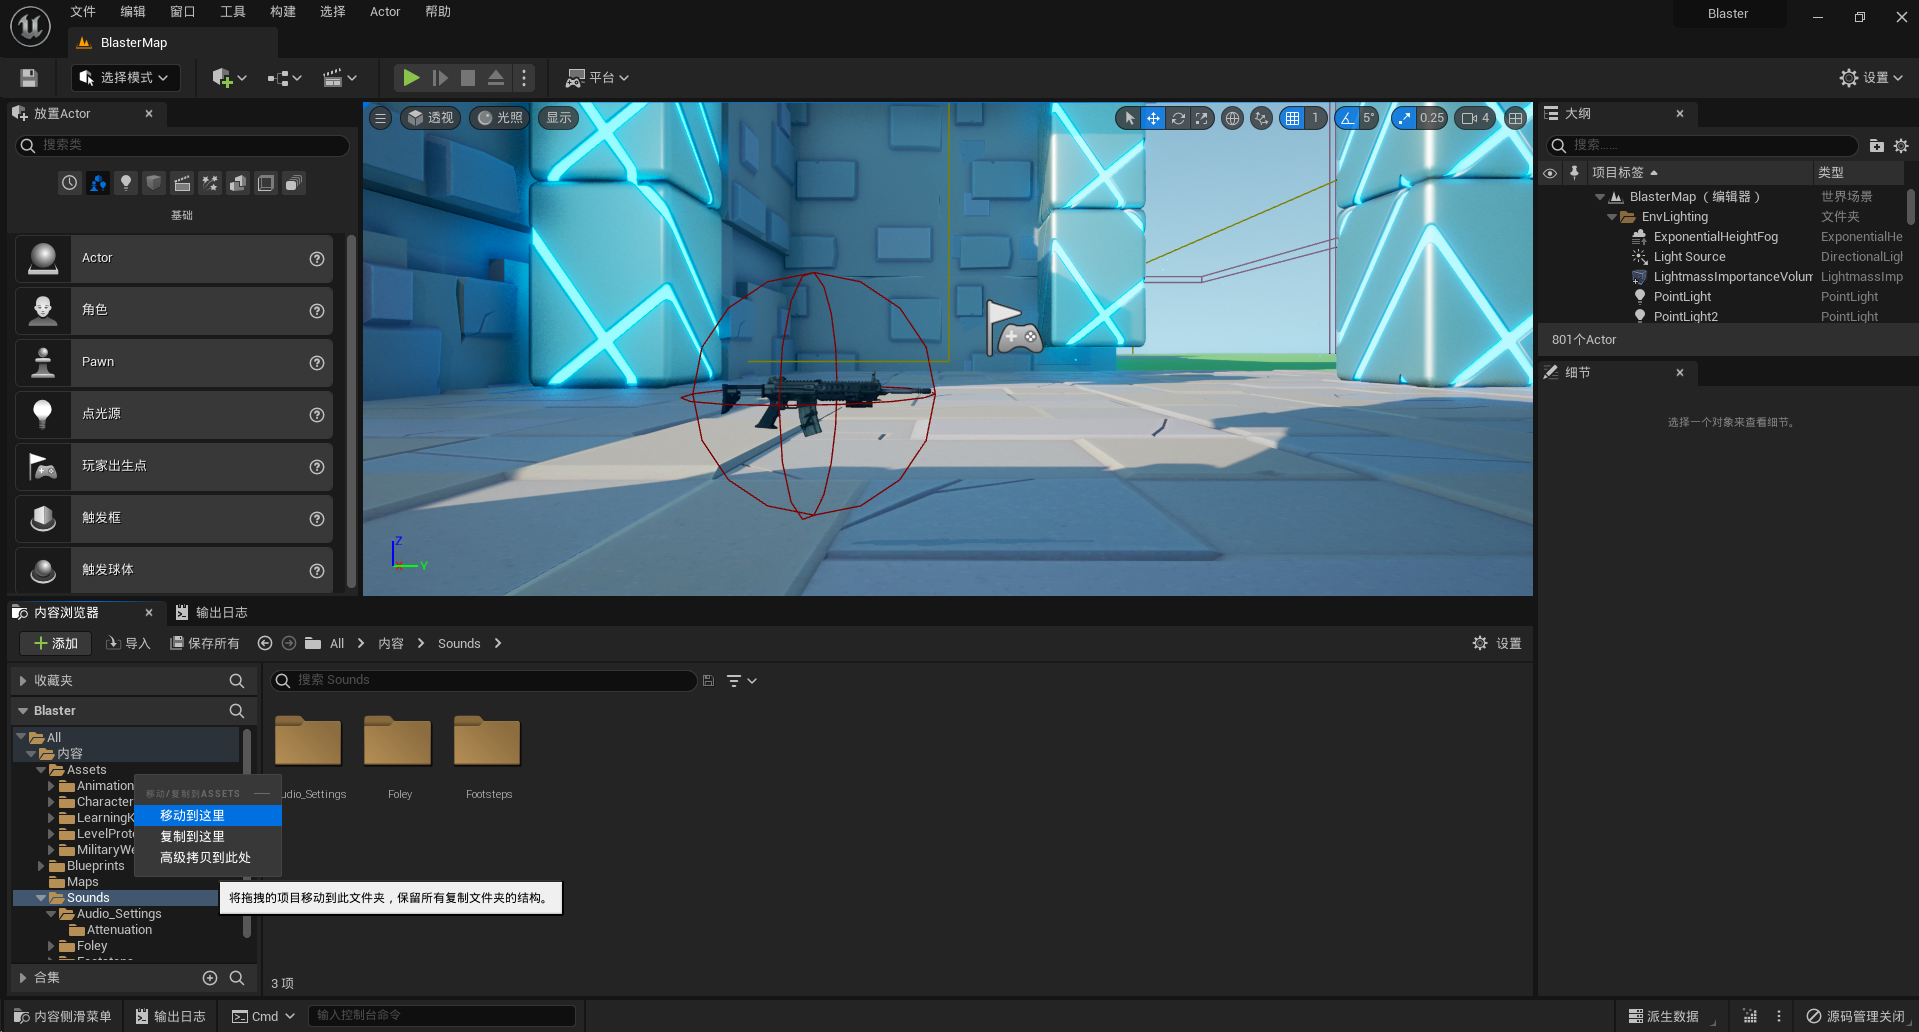Select the Volumes category filter
The width and height of the screenshot is (1919, 1032).
coord(265,183)
